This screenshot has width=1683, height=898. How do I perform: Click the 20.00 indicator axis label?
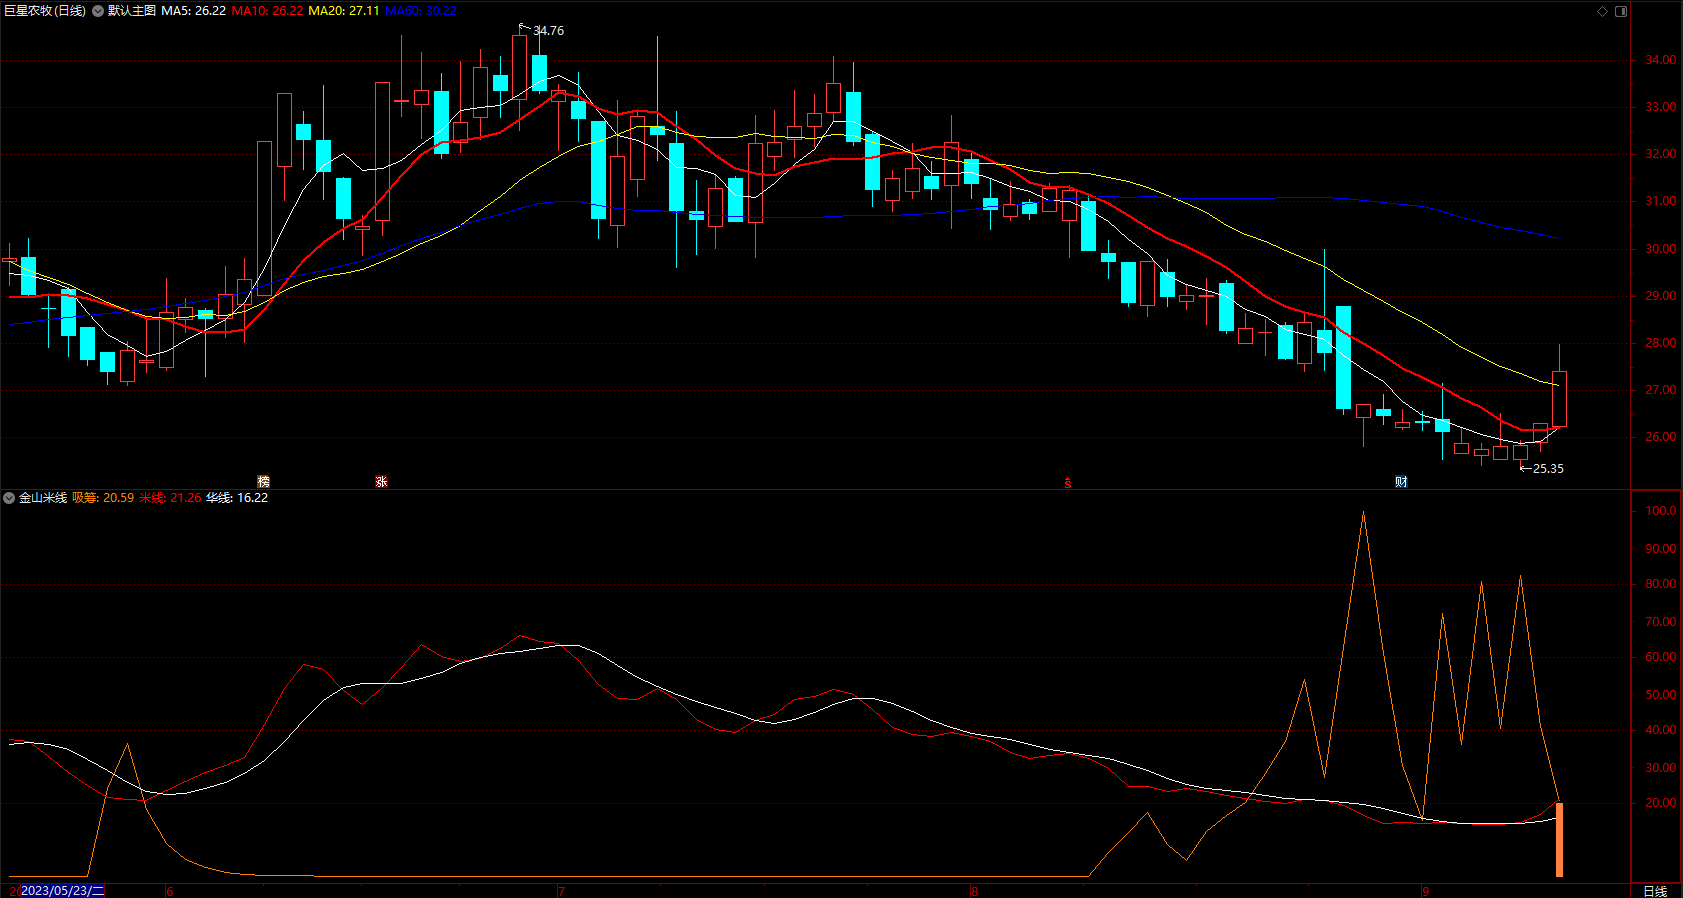(1661, 803)
